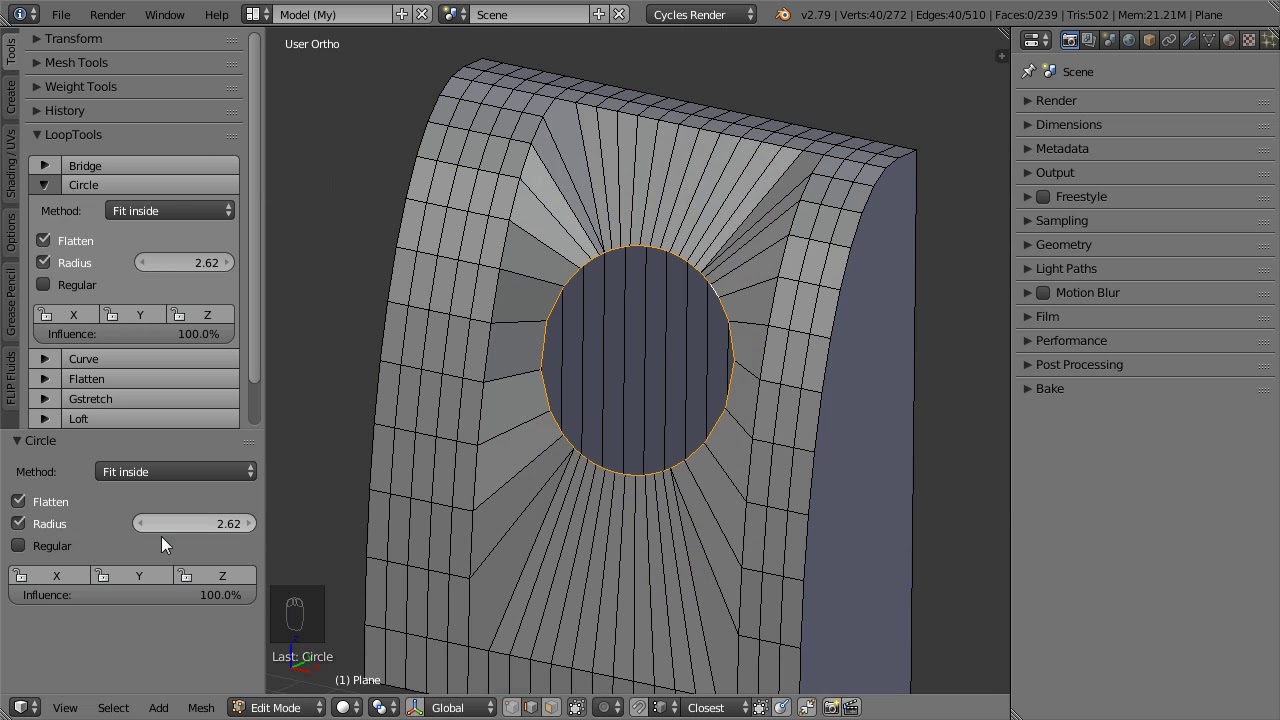Open the Constraints chain-link properties icon
1280x720 pixels.
click(x=1169, y=40)
